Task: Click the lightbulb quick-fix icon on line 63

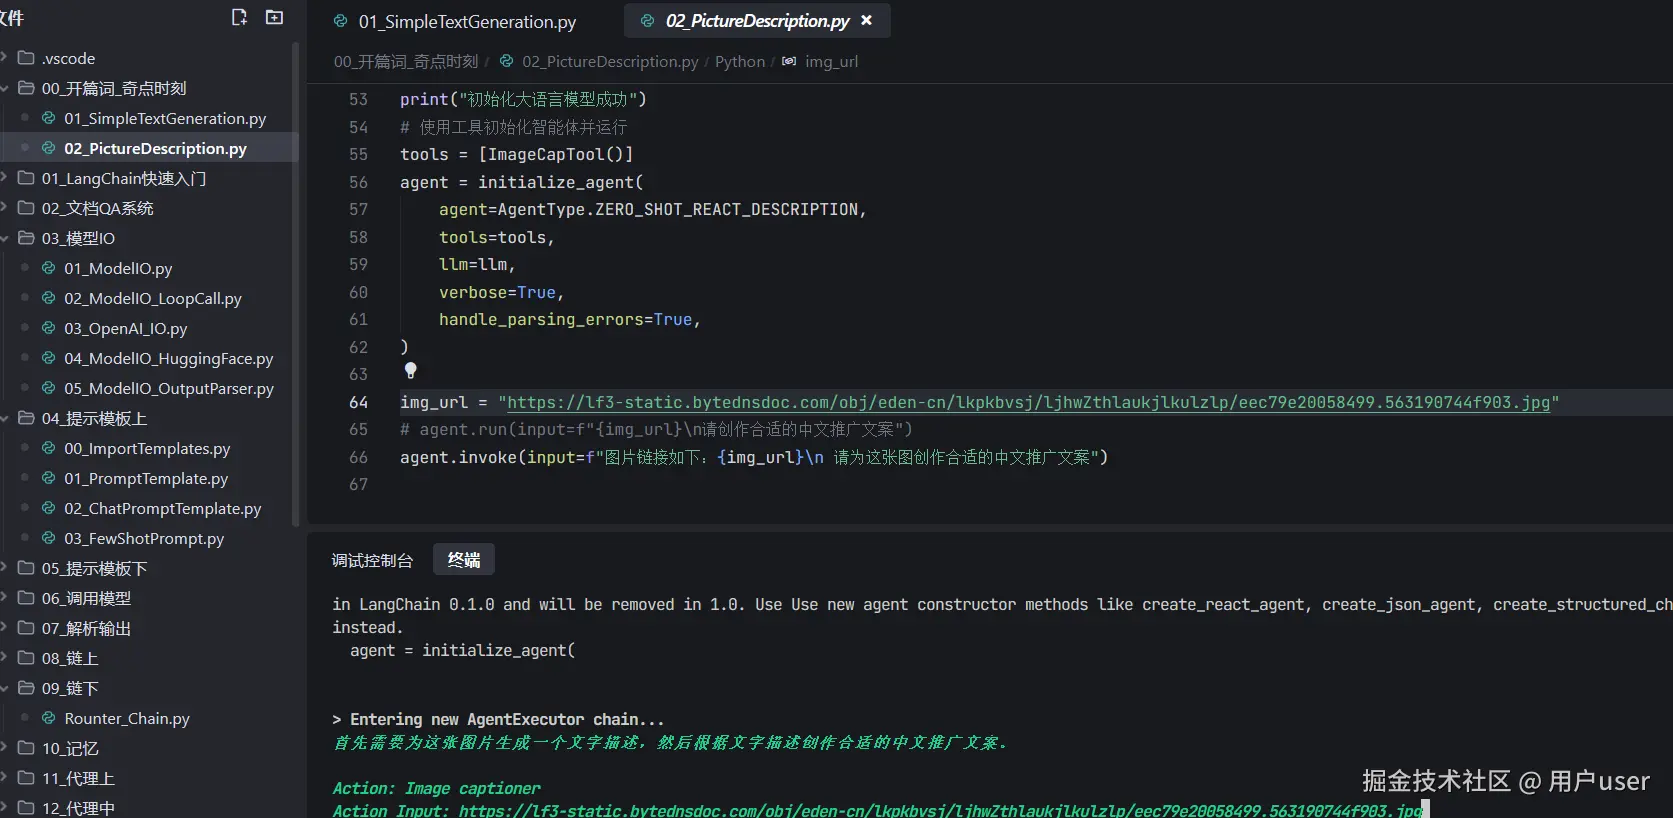Action: (410, 371)
